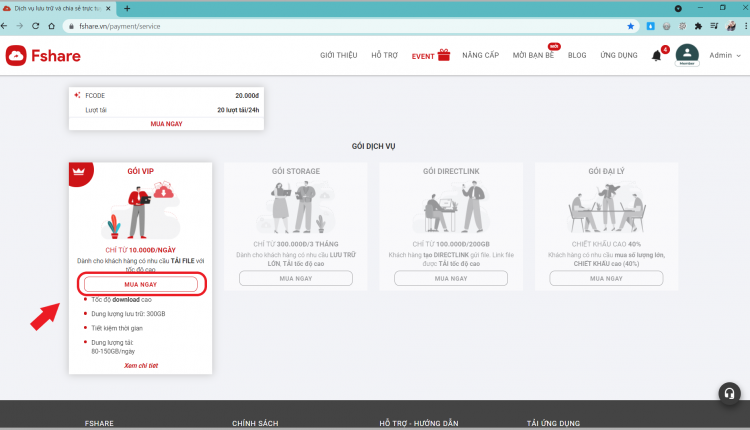
Task: Open the notifications bell
Action: (x=656, y=56)
